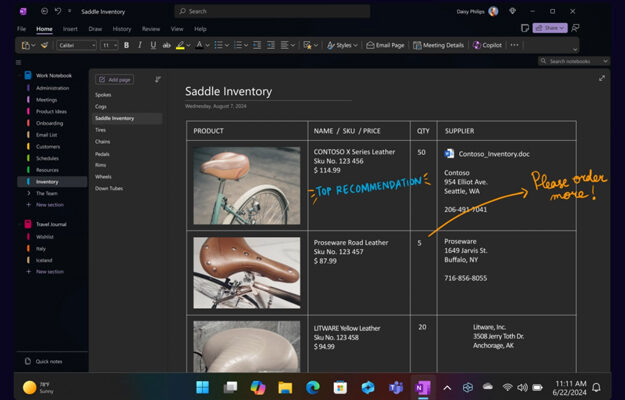This screenshot has height=400, width=625.
Task: Click the comments person icon beside Share
Action: click(x=575, y=28)
